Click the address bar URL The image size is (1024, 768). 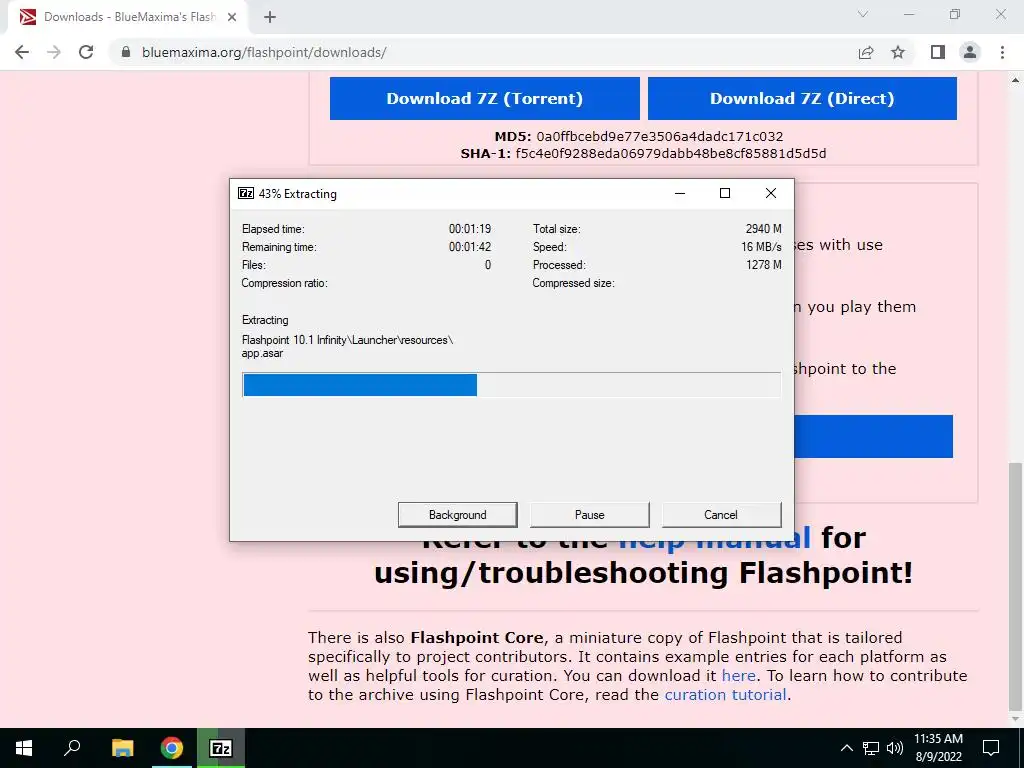tap(264, 52)
